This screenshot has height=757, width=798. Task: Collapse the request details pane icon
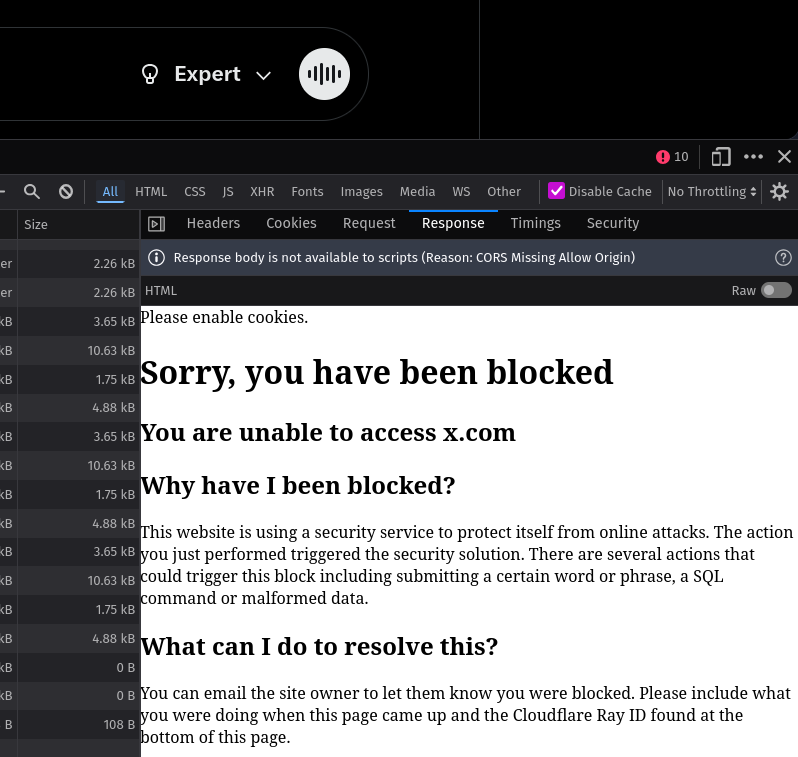tap(156, 223)
